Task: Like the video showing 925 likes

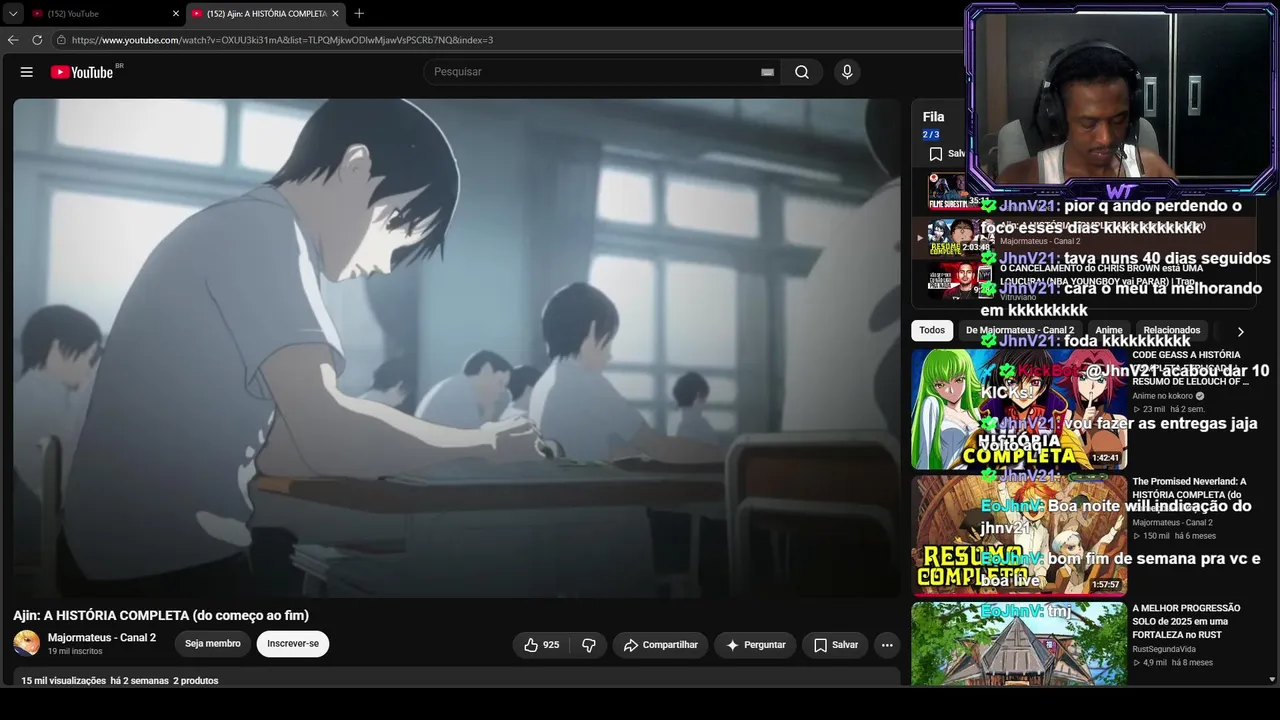Action: click(541, 645)
